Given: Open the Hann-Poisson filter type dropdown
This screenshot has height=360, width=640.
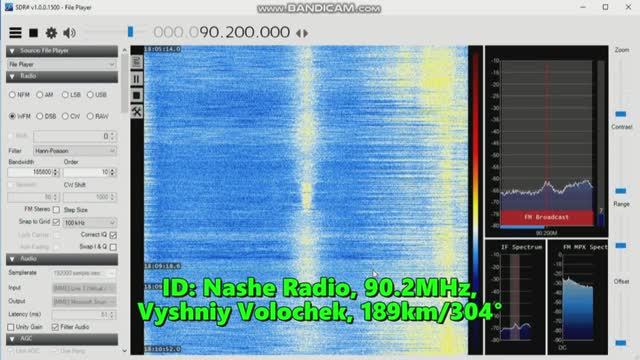Looking at the screenshot, I should (75, 151).
